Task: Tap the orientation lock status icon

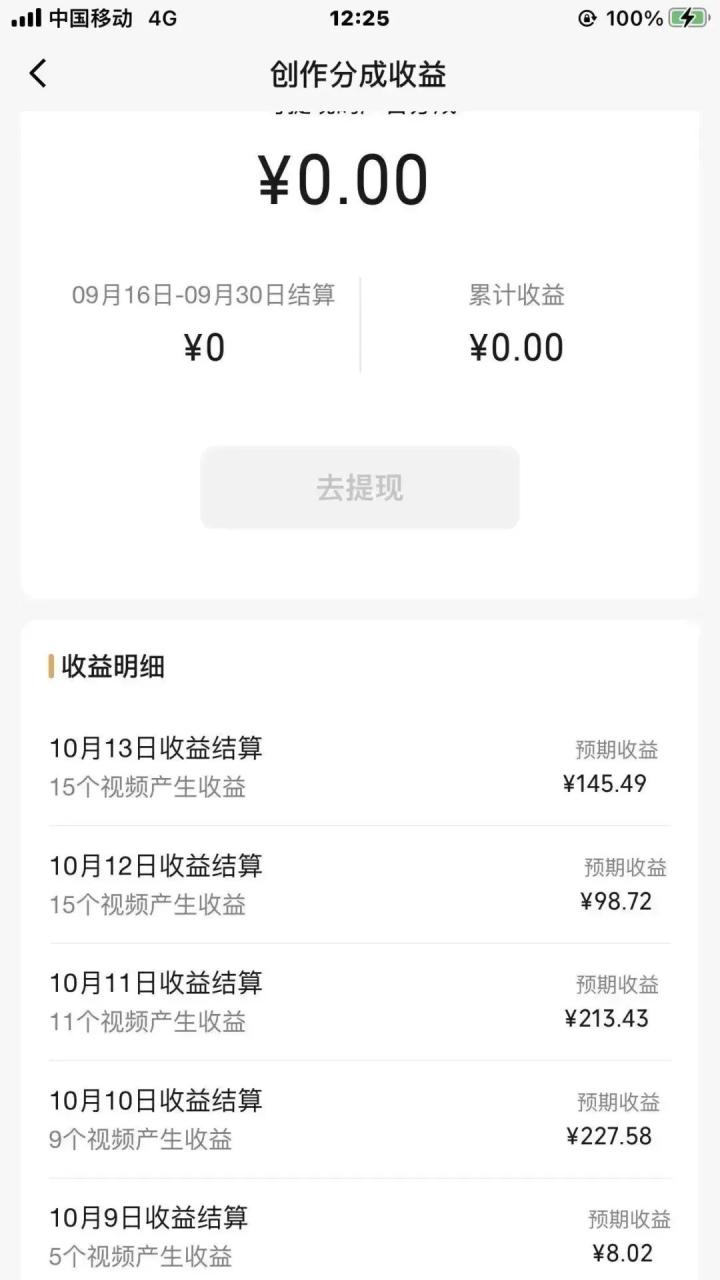Action: click(587, 18)
